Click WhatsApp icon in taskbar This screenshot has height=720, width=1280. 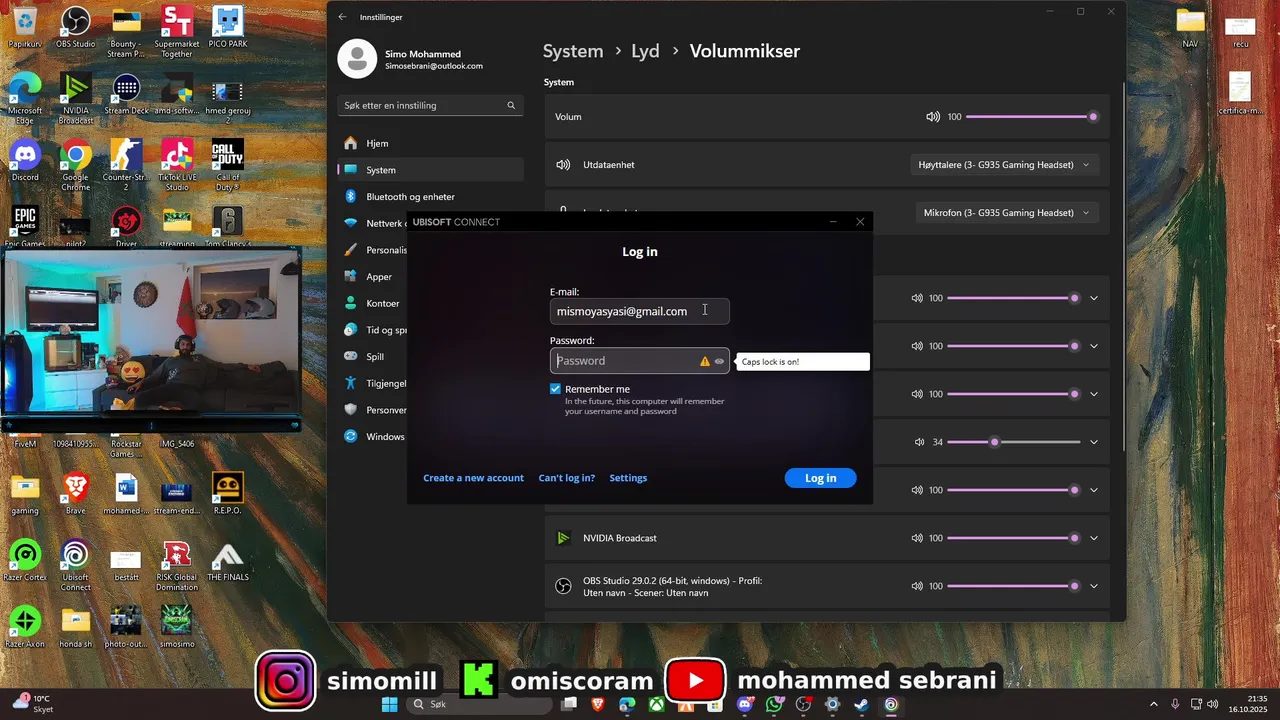(775, 705)
